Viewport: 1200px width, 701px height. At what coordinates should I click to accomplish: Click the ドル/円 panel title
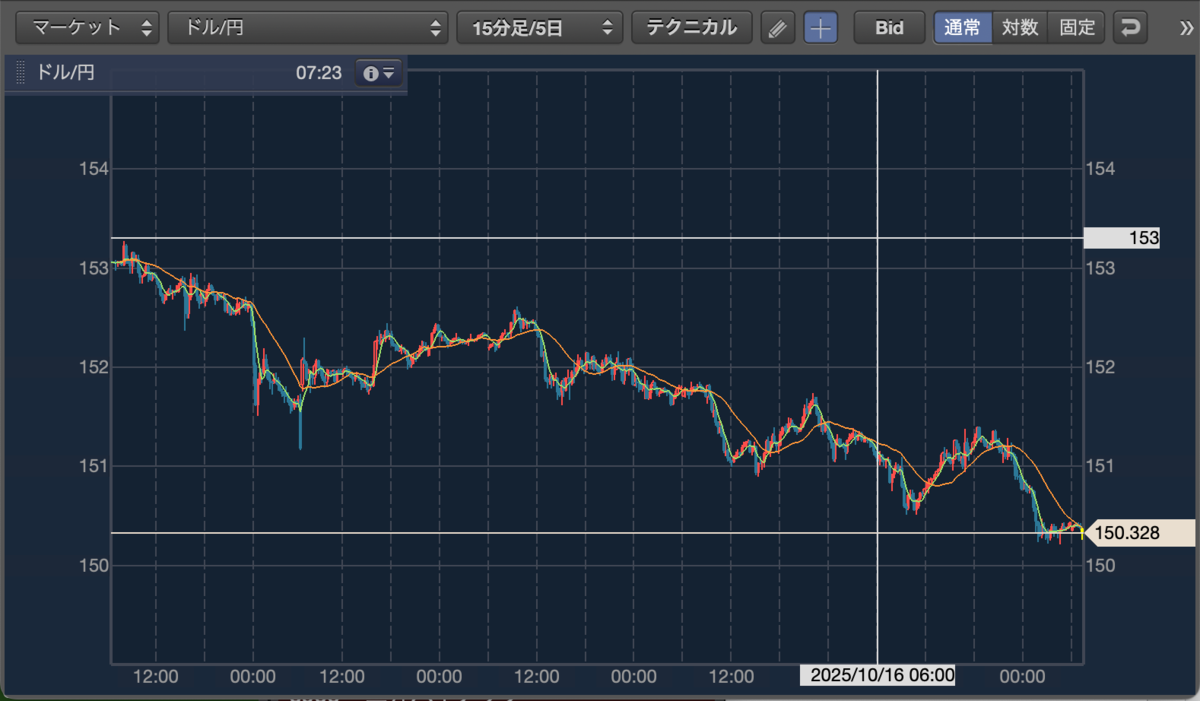tap(65, 73)
